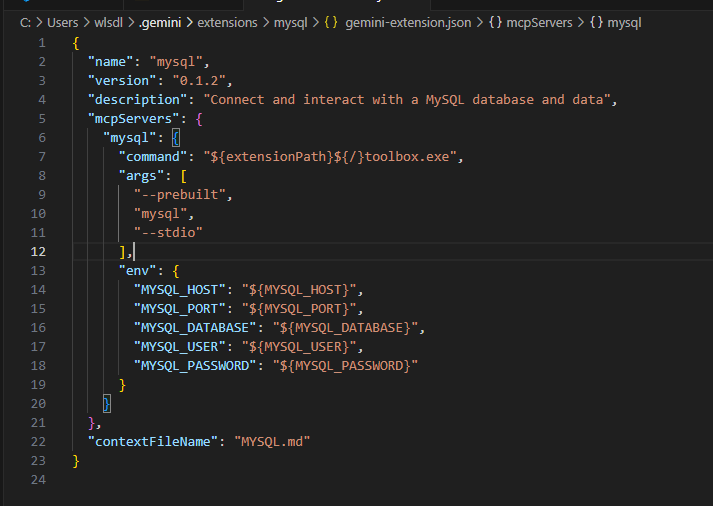Click the object icon before mcpServers breadcrumb
This screenshot has height=506, width=713.
495,22
